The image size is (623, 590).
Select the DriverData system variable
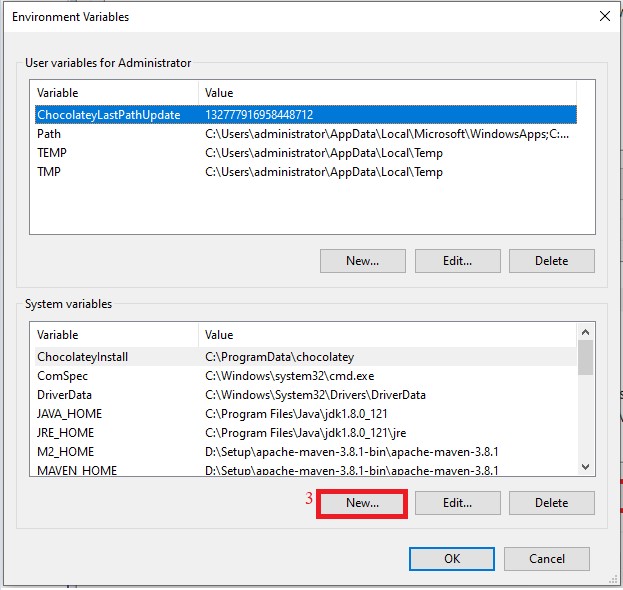[x=306, y=395]
